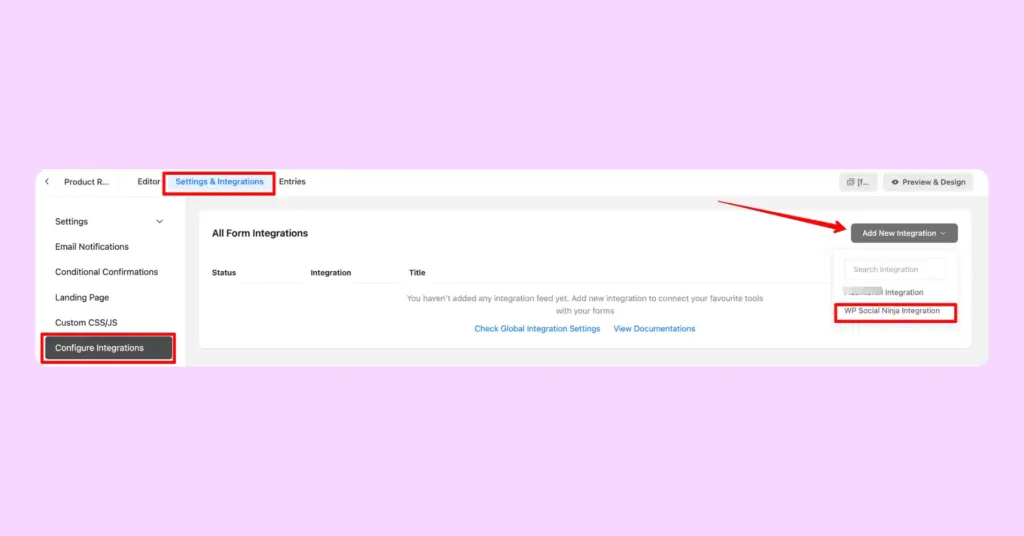This screenshot has width=1024, height=536.
Task: Open the View Documentations link
Action: tap(654, 329)
